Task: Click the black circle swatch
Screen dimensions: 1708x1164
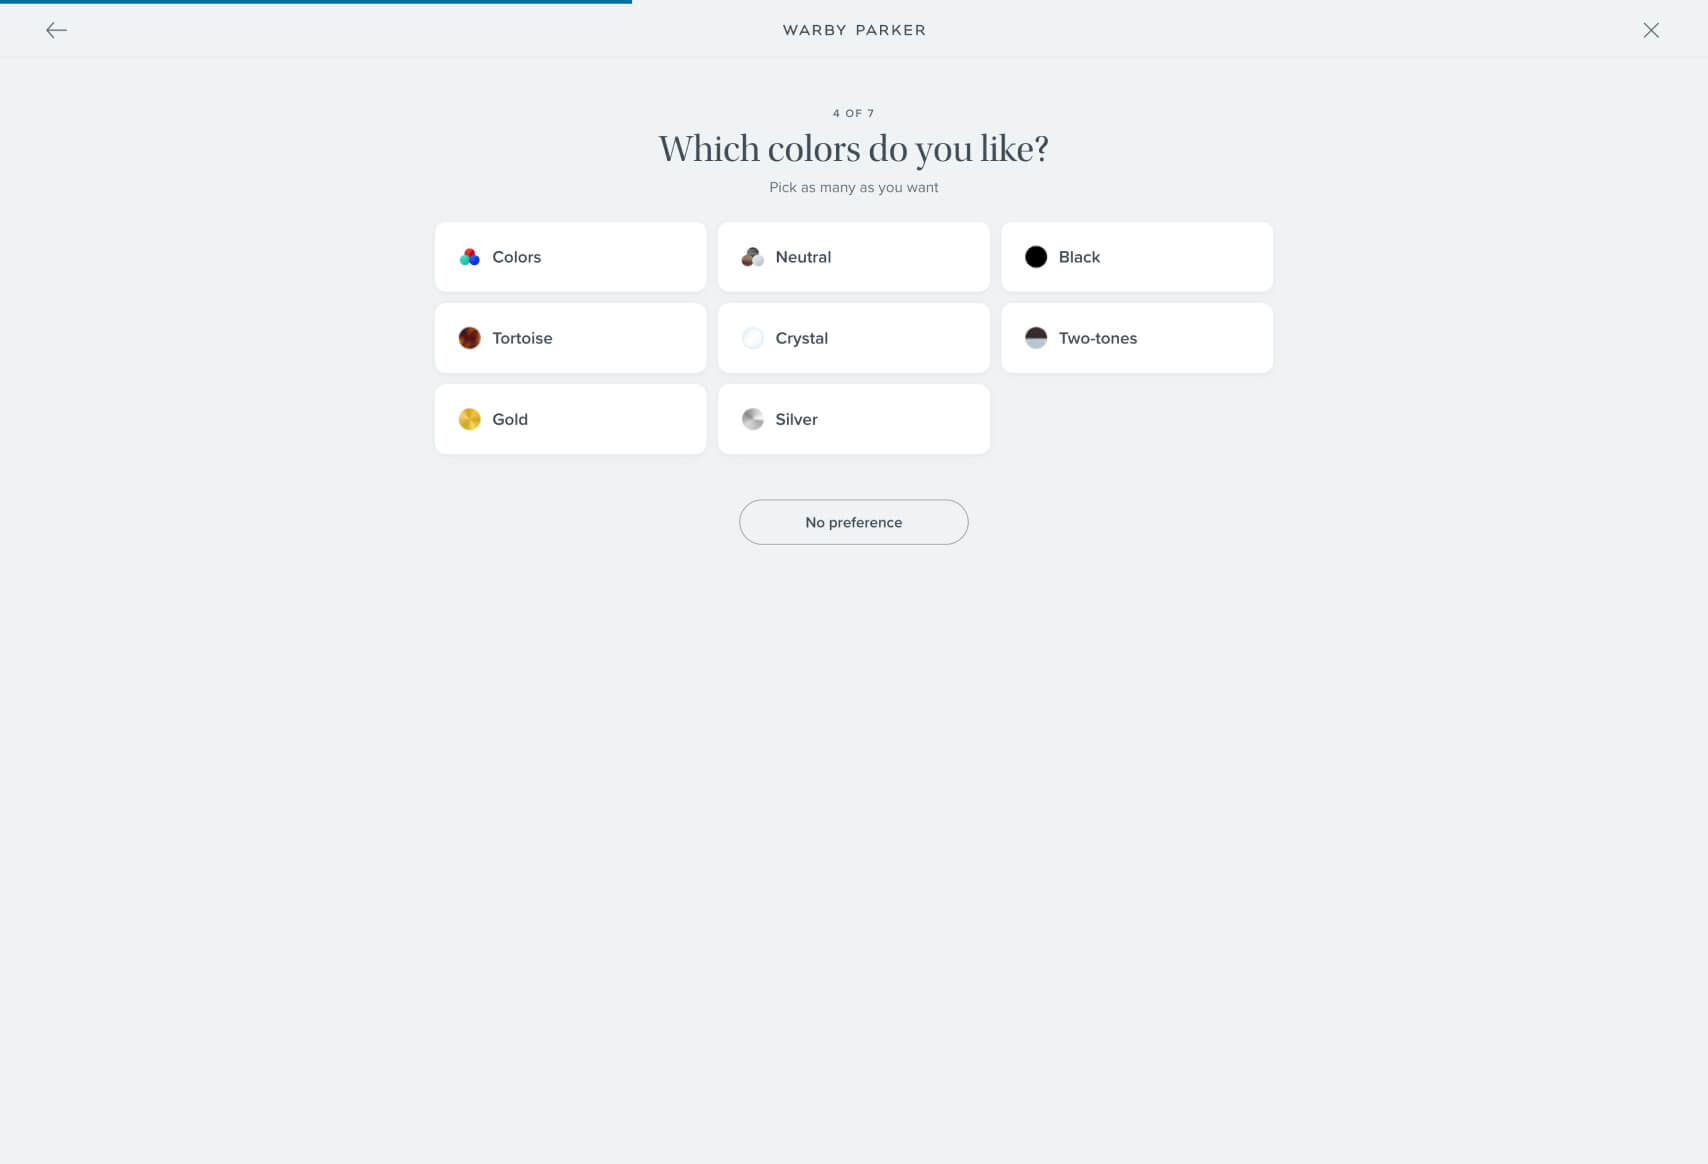Action: pos(1036,257)
